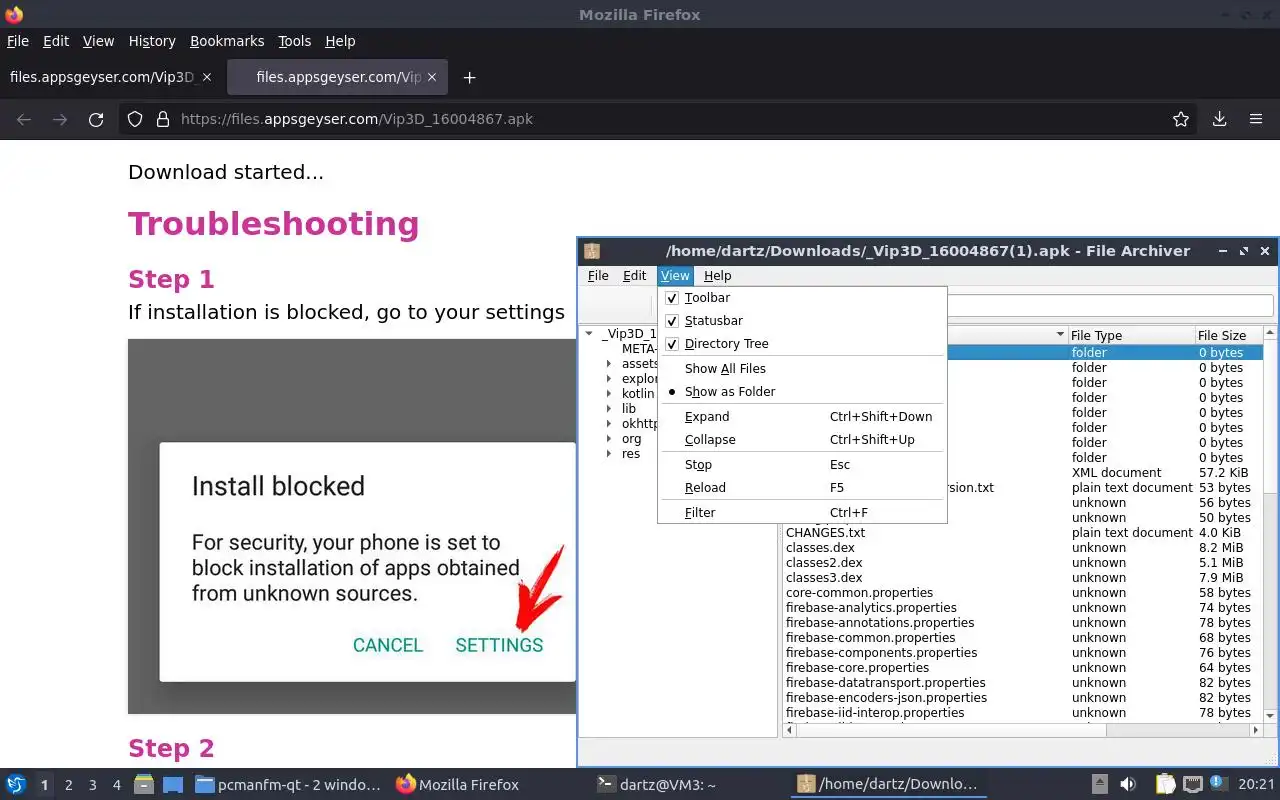This screenshot has width=1280, height=800.
Task: Sort the archive list by the File Type column
Action: coord(1131,335)
